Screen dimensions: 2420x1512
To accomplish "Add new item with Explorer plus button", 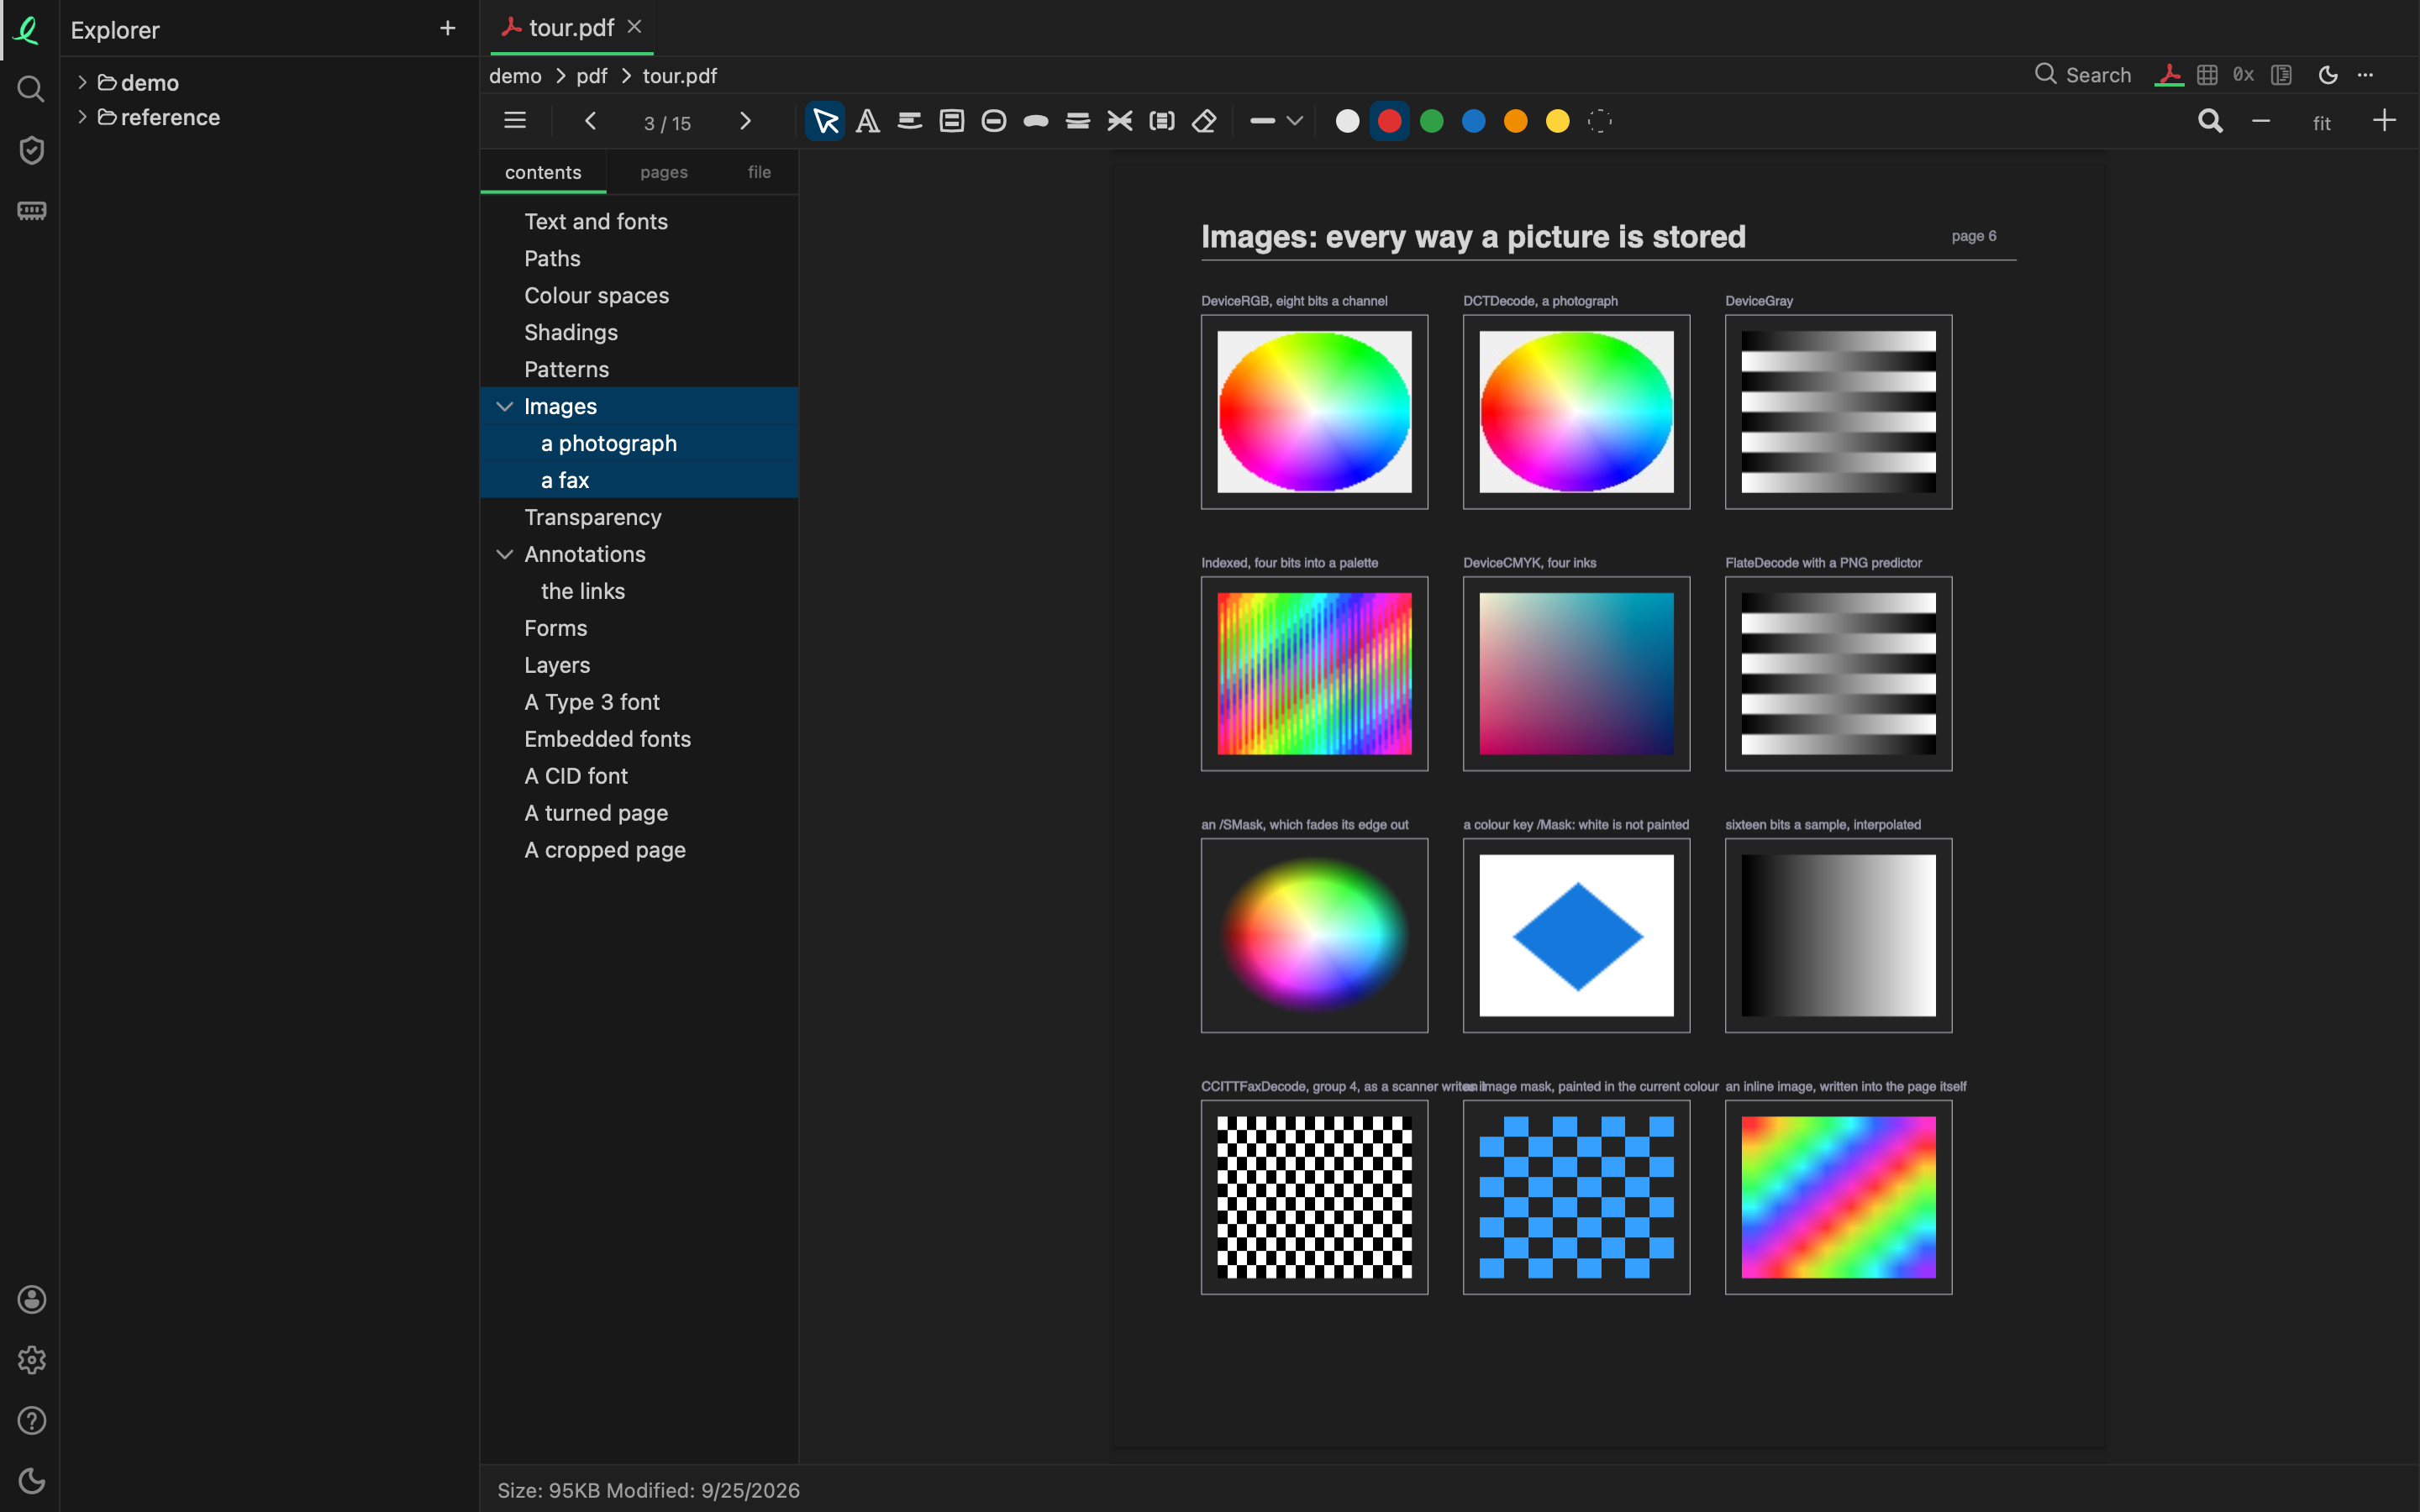I will pos(447,29).
